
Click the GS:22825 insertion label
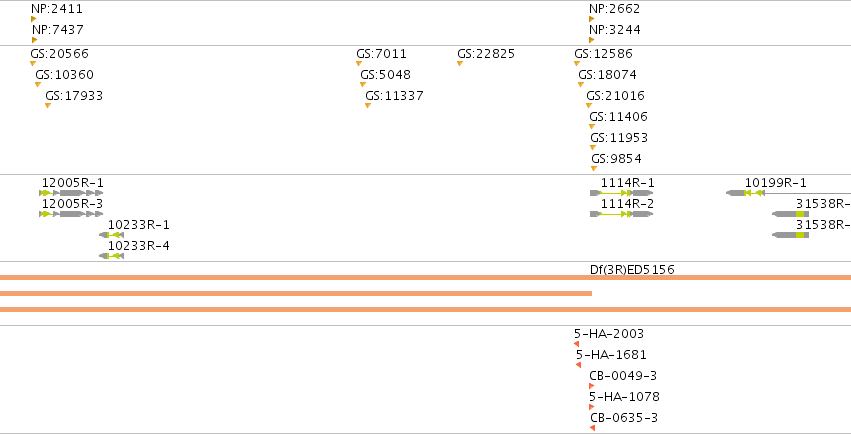pyautogui.click(x=486, y=54)
